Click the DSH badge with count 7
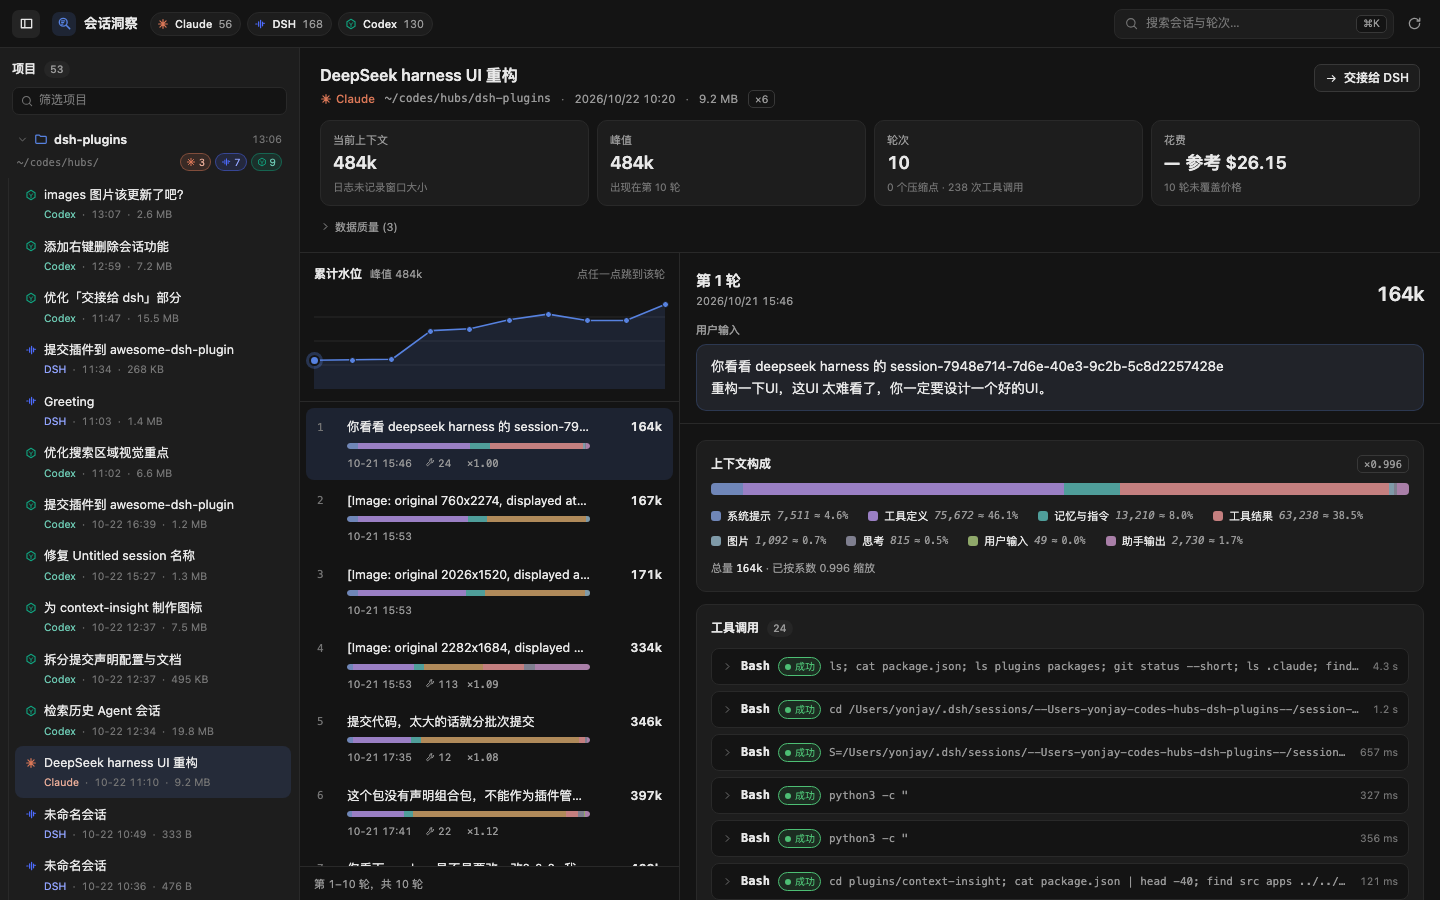This screenshot has width=1440, height=900. (x=231, y=162)
